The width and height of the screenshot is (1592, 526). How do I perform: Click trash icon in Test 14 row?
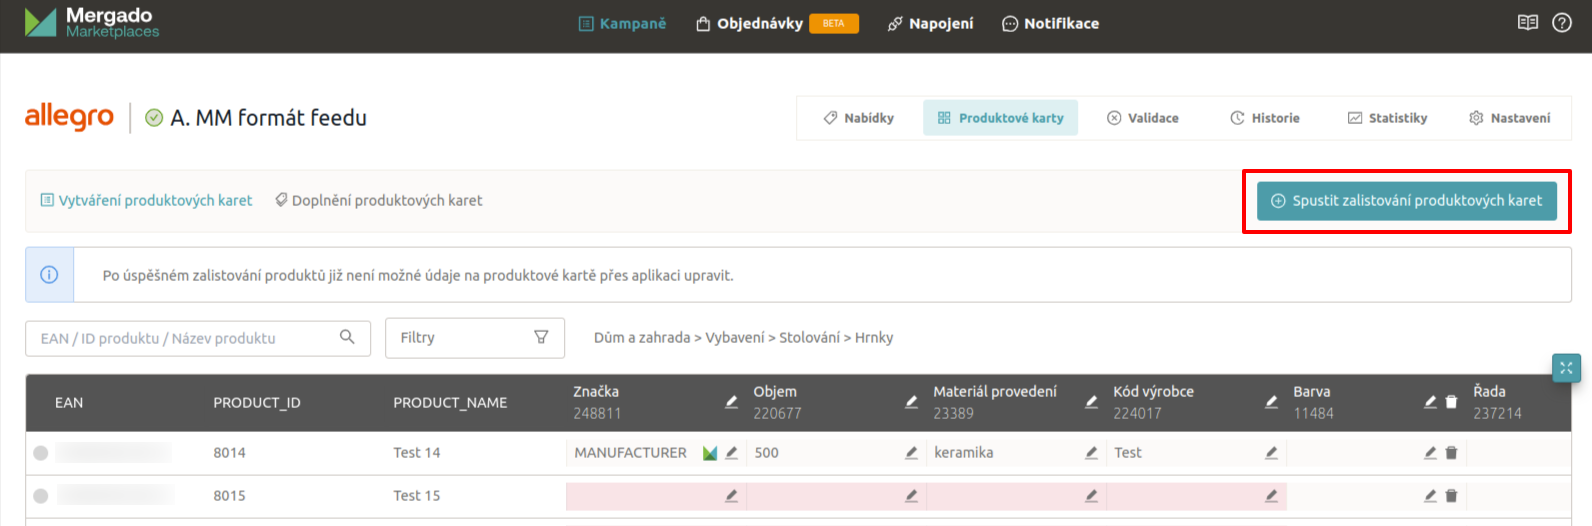[1451, 453]
